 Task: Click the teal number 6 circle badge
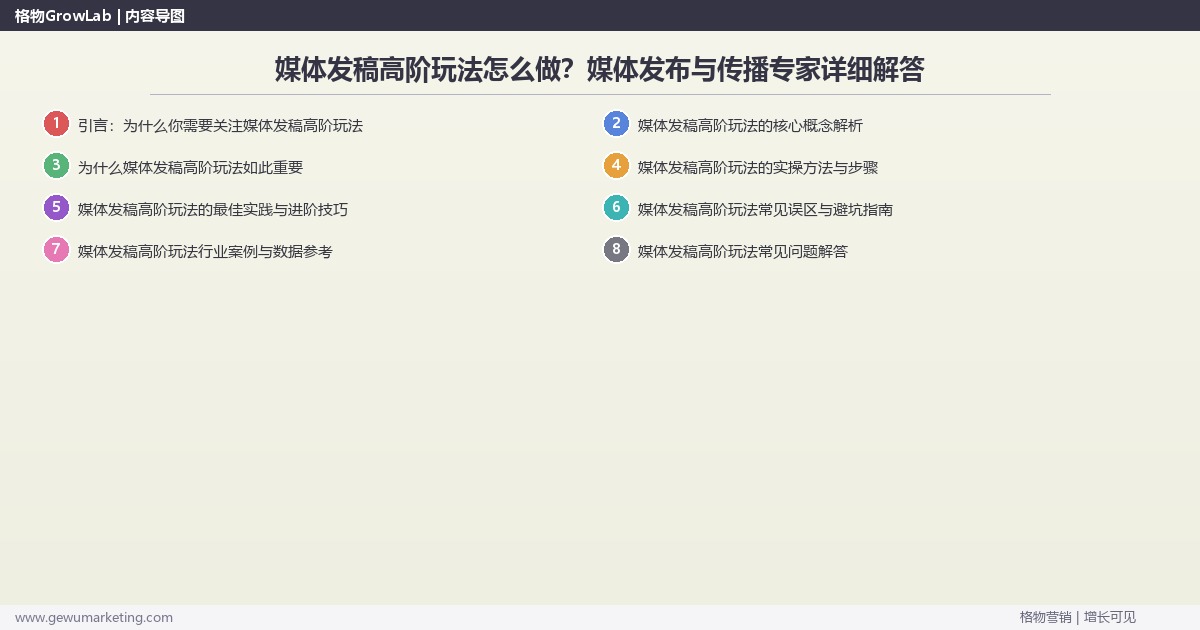pyautogui.click(x=616, y=208)
